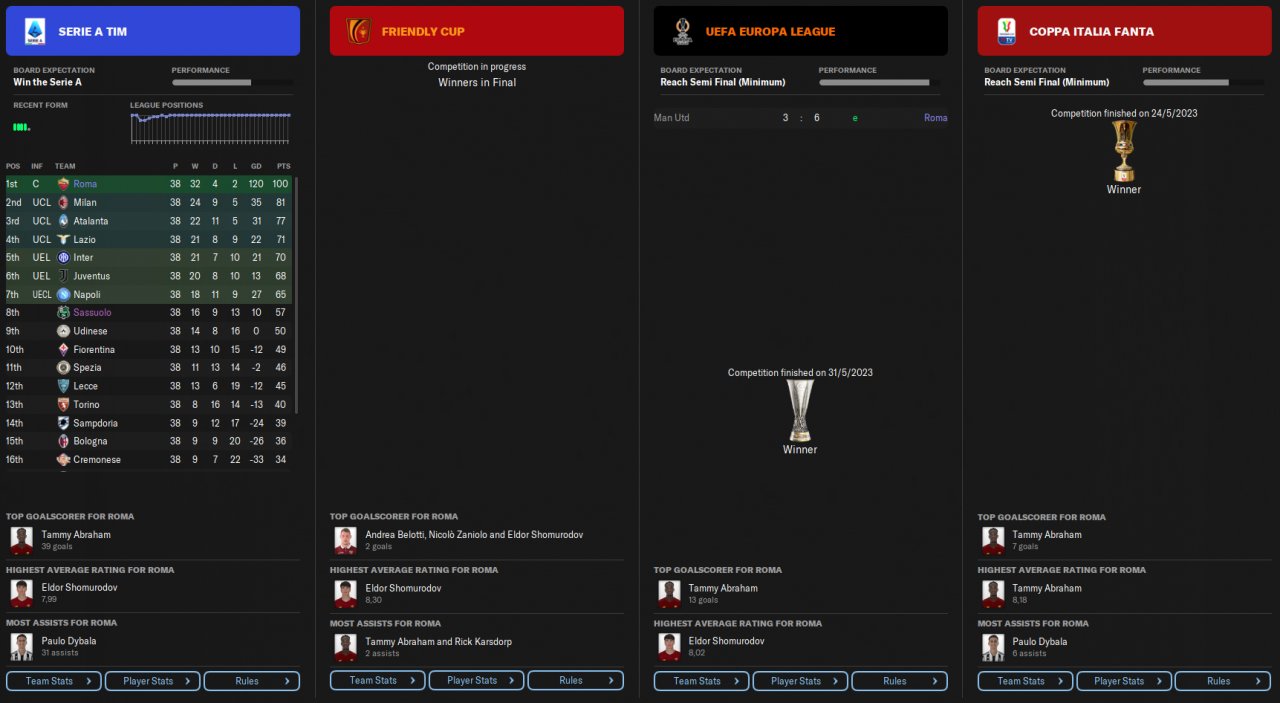The width and height of the screenshot is (1280, 703).
Task: Open Sassuolo team link
Action: (x=92, y=313)
